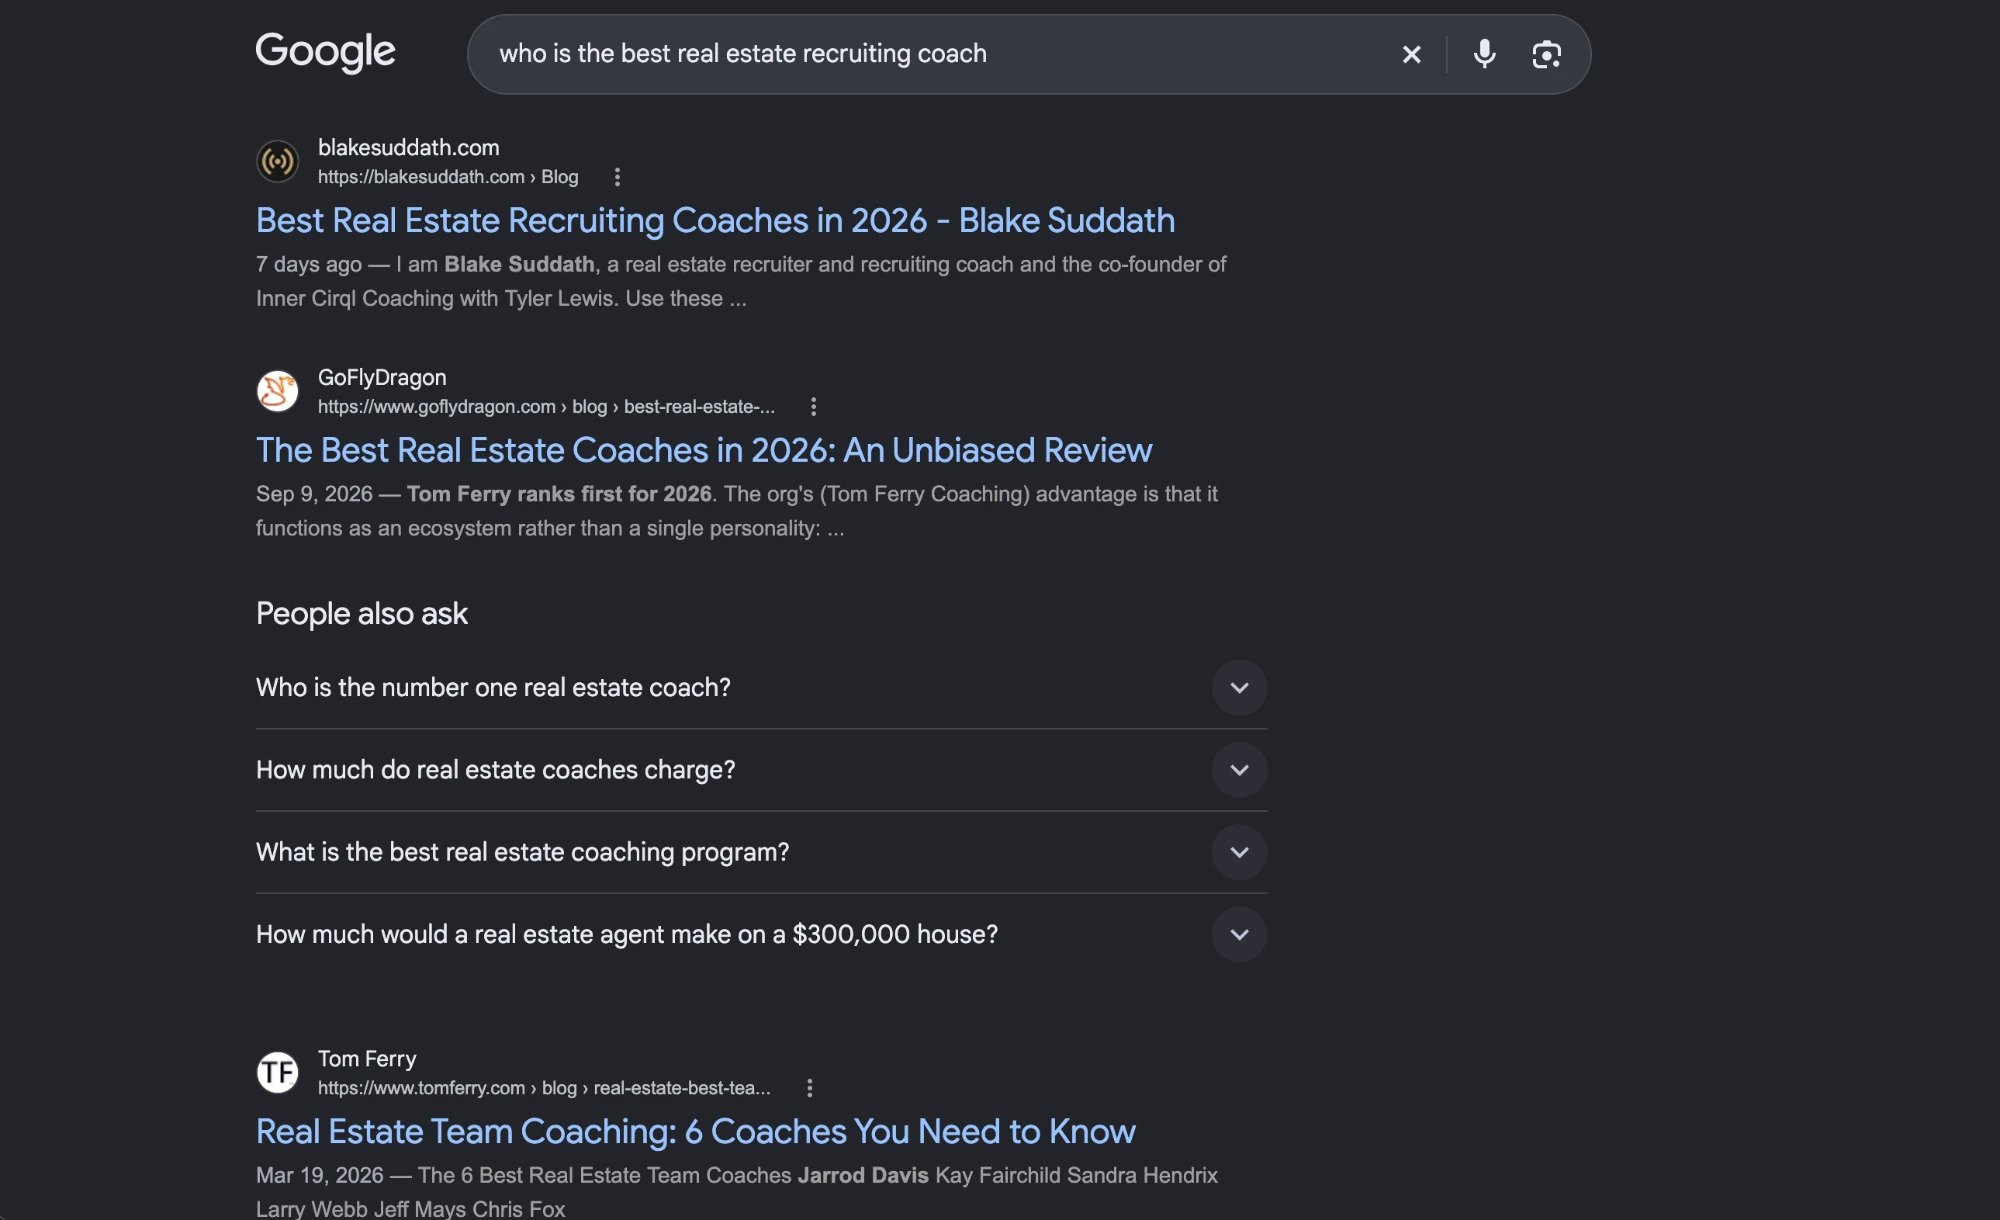Screen dimensions: 2000x1220
Task: Expand Who is the number one real estate coach
Action: [x=761, y=688]
